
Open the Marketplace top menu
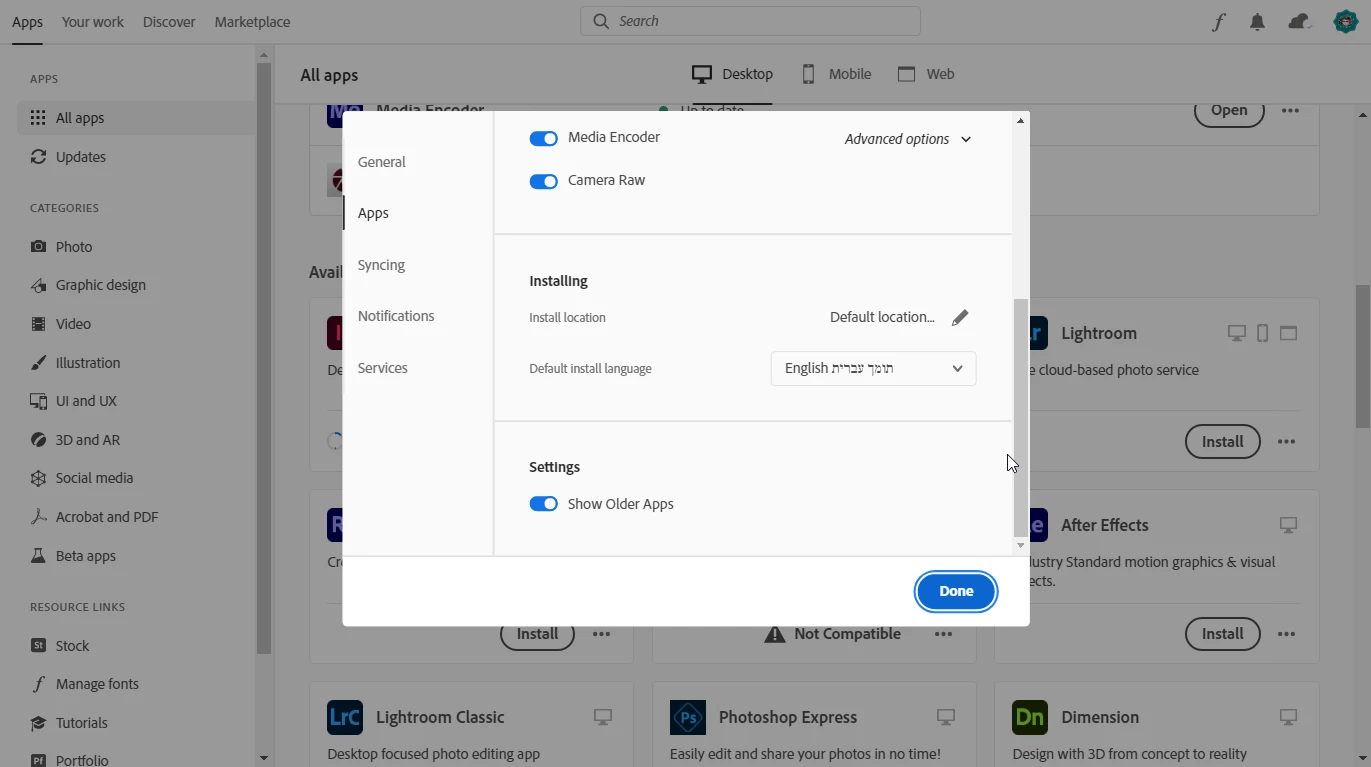coord(252,21)
